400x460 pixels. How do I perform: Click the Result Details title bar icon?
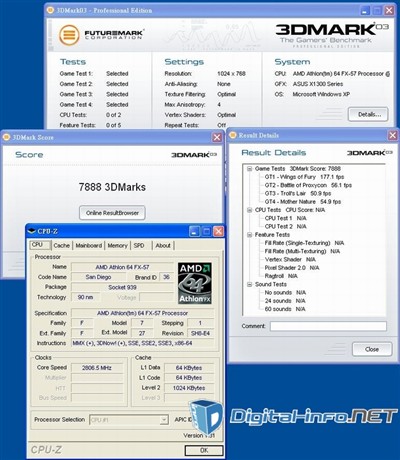233,135
